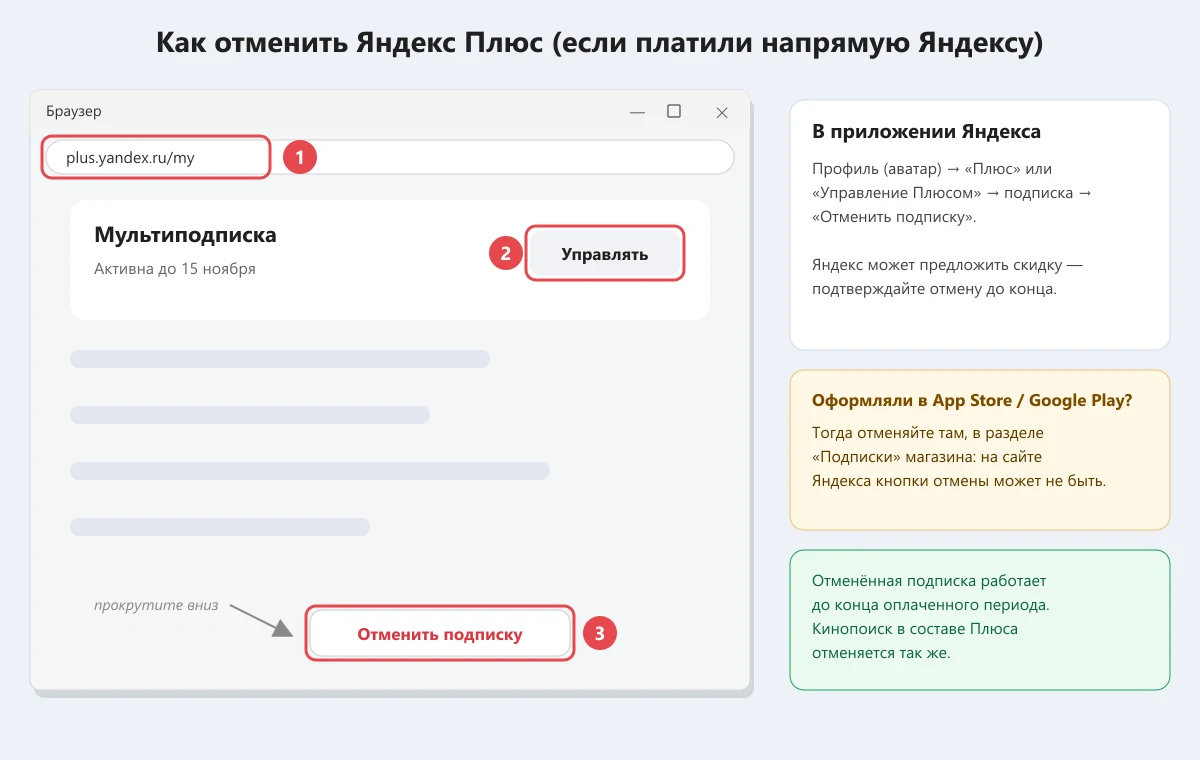Click the hint text прокрутите вниз
The width and height of the screenshot is (1200, 760).
click(155, 605)
